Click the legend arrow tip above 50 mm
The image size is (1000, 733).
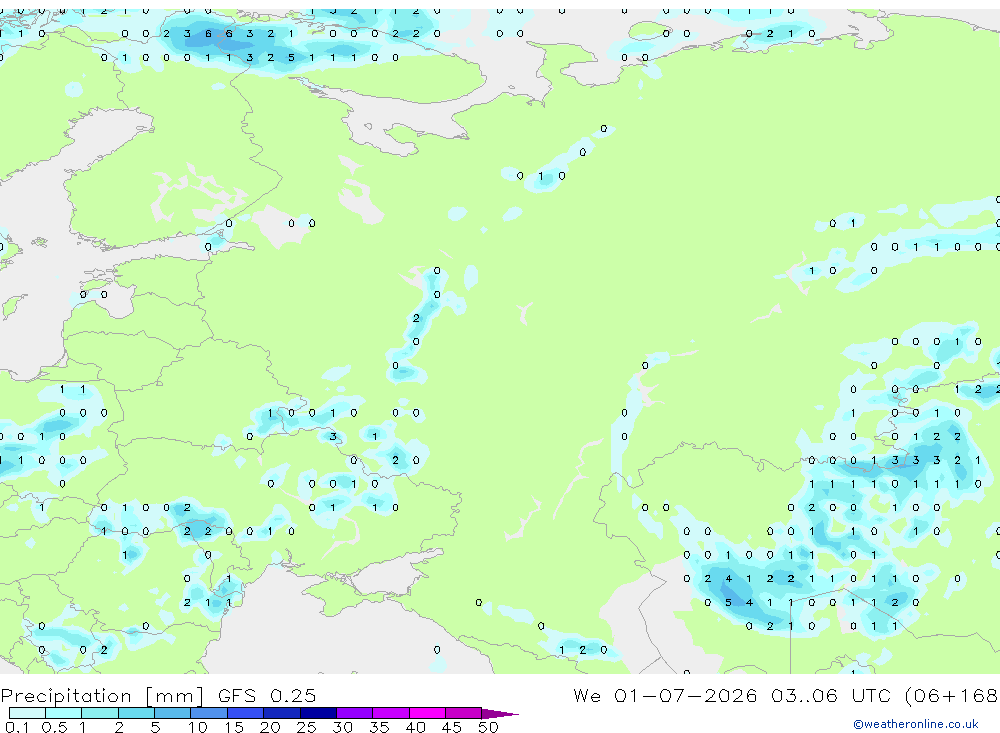point(500,714)
